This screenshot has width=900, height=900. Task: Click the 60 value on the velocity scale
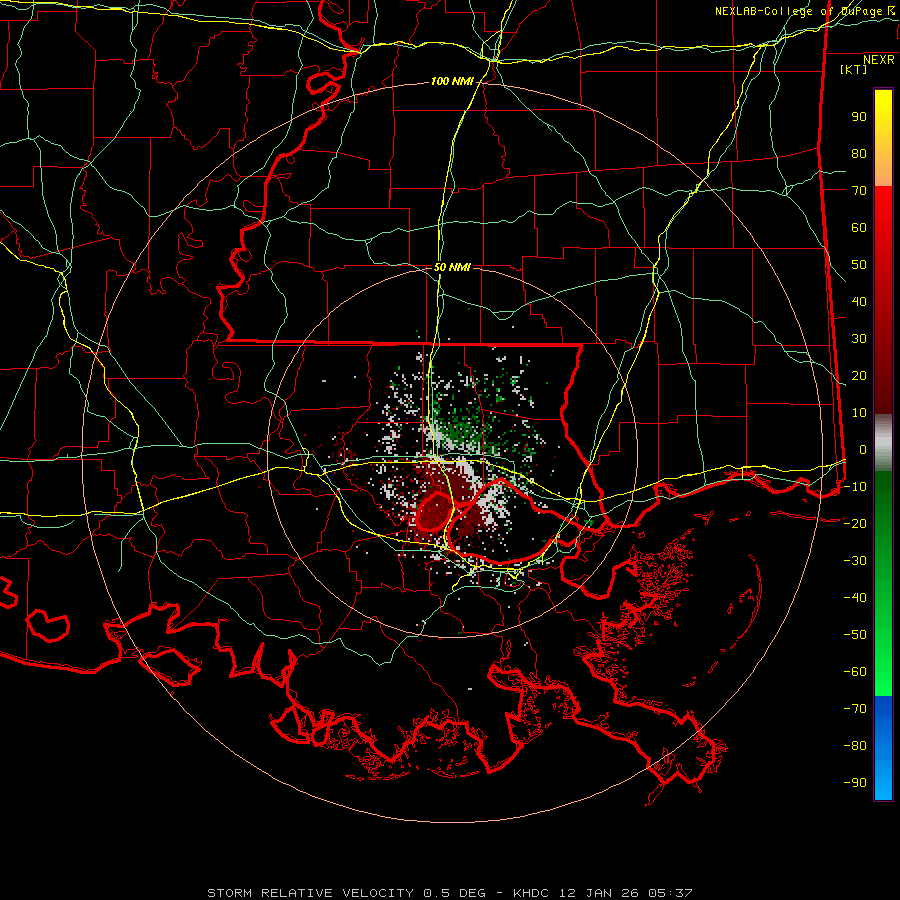pyautogui.click(x=859, y=228)
